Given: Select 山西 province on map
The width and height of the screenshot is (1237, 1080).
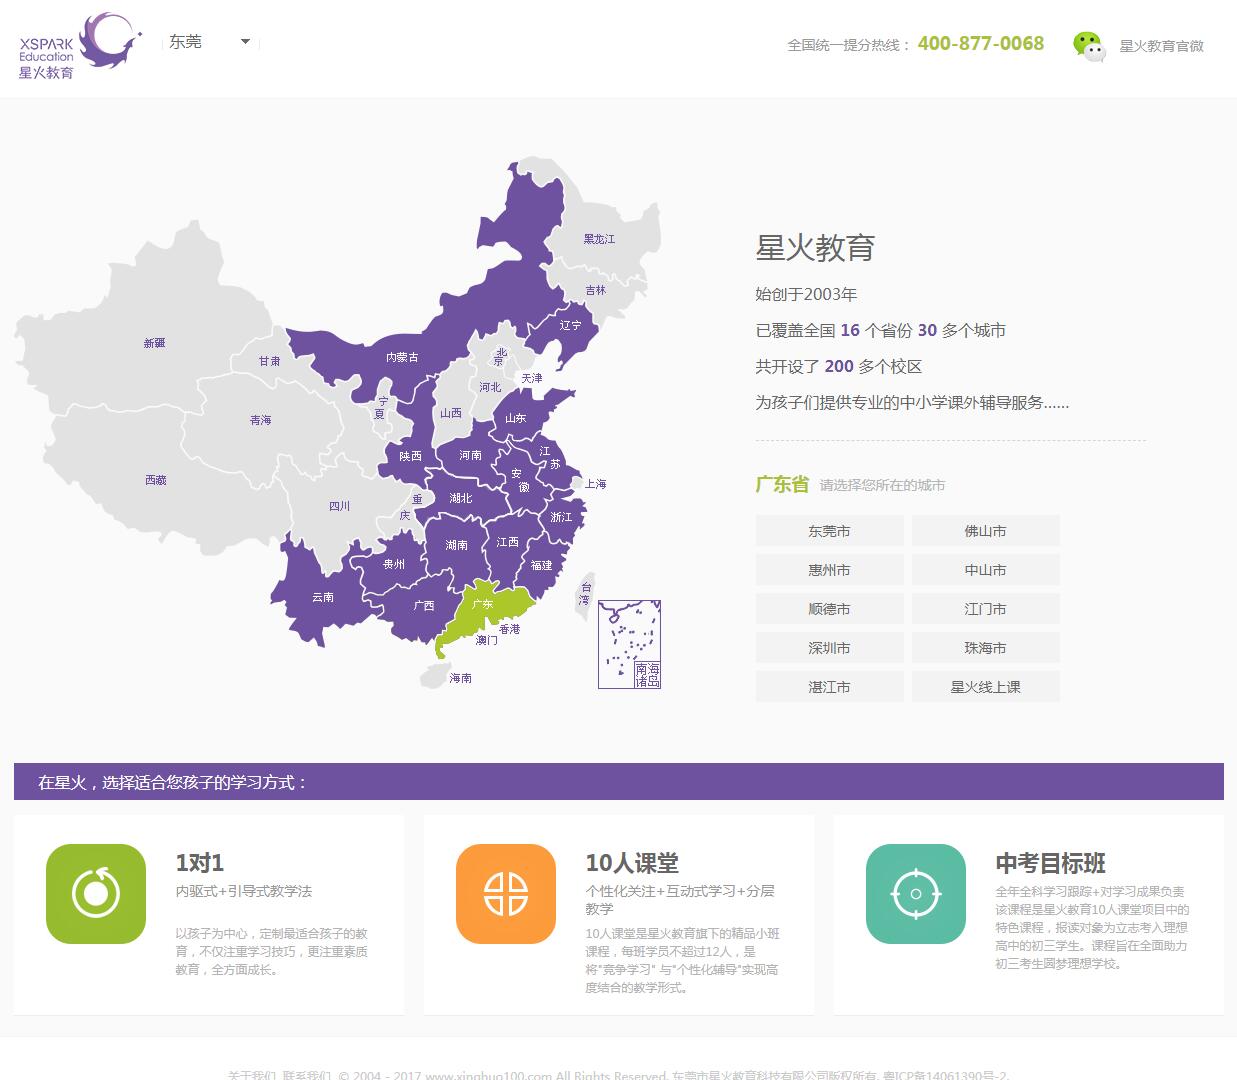Looking at the screenshot, I should coord(451,412).
